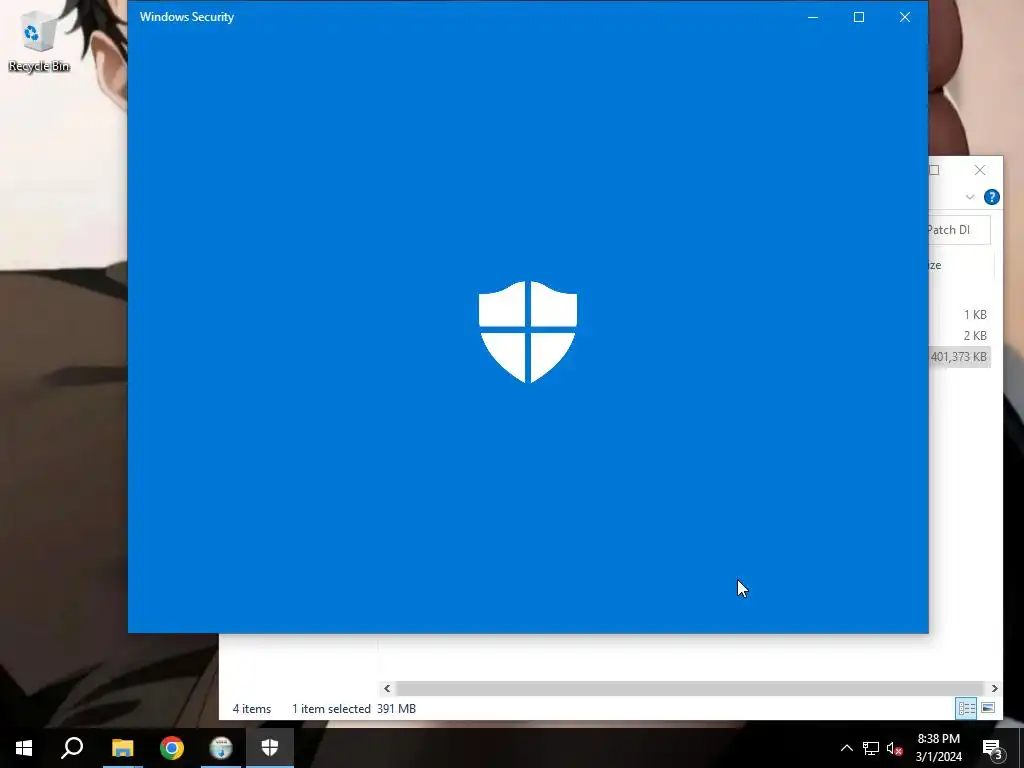Close the Windows Security window

click(904, 17)
